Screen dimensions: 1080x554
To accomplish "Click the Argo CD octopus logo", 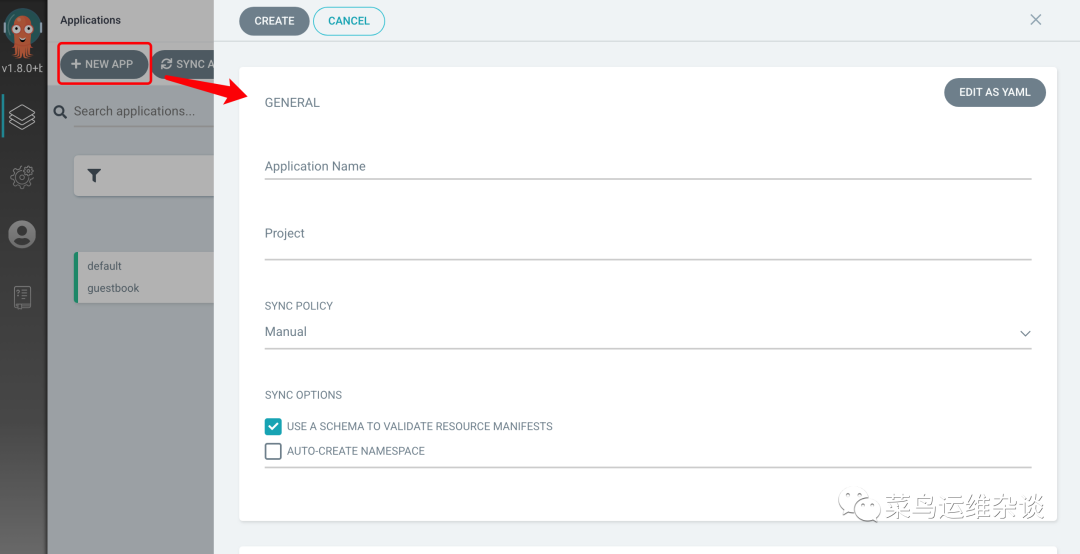I will [22, 32].
